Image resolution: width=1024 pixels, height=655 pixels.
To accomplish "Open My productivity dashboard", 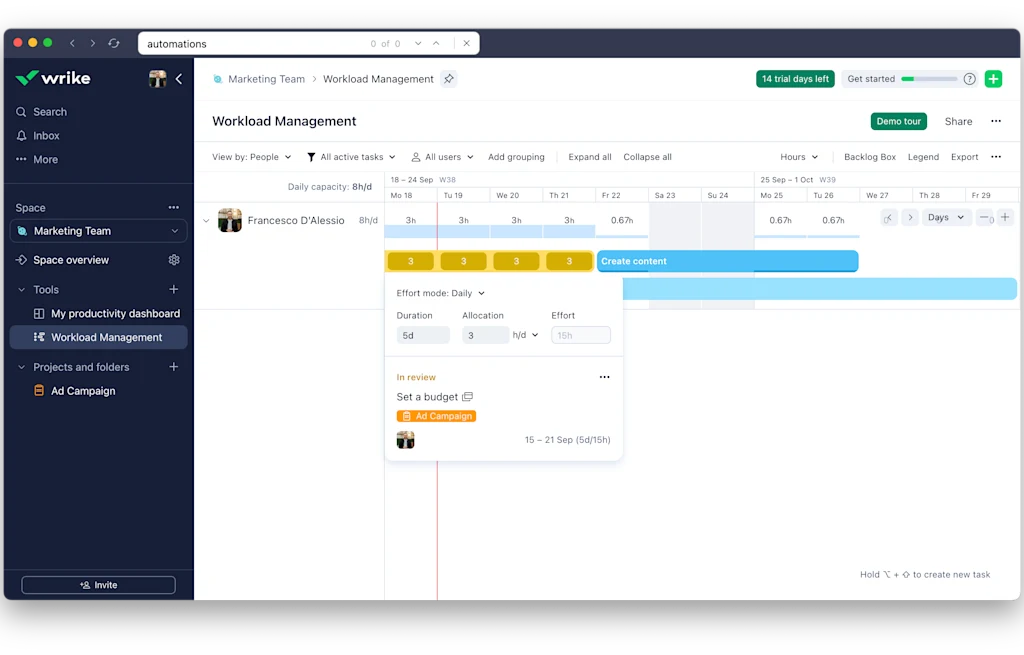I will point(107,313).
